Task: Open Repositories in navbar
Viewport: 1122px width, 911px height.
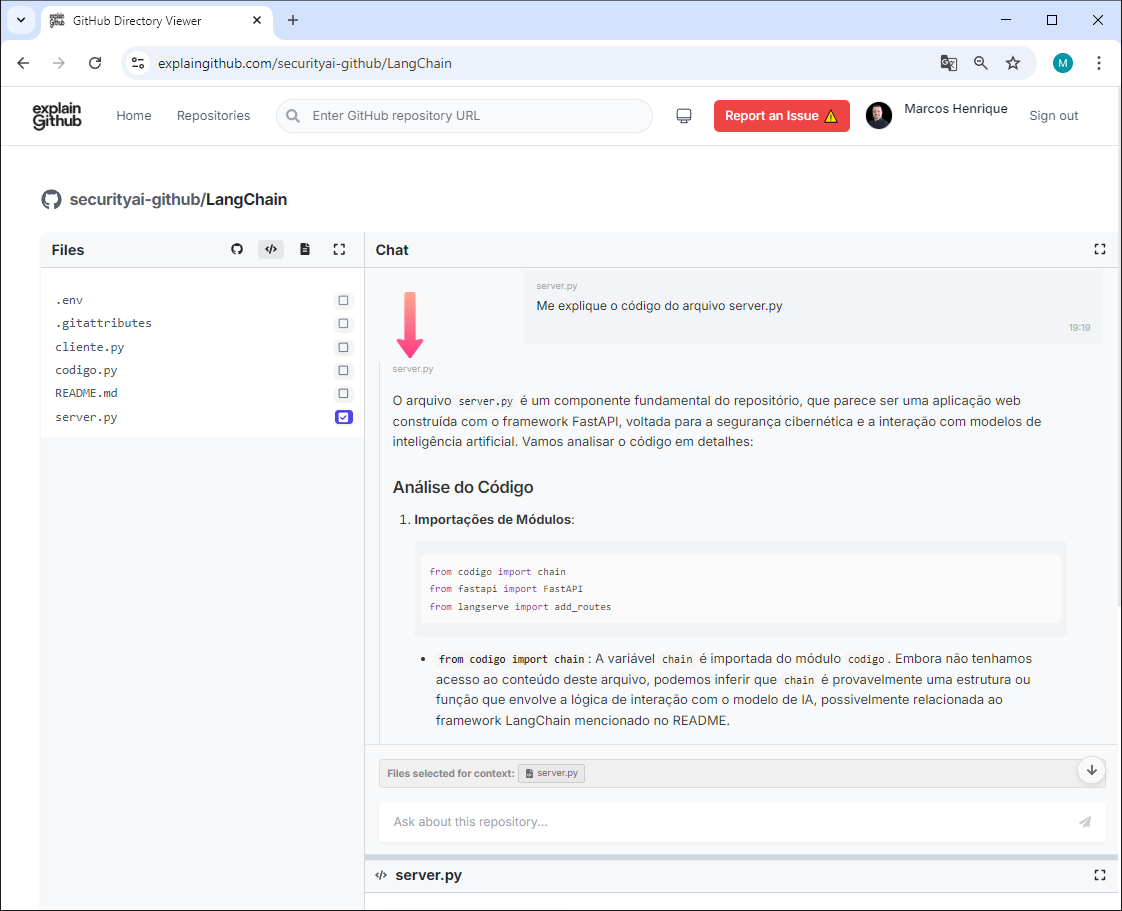Action: 213,116
